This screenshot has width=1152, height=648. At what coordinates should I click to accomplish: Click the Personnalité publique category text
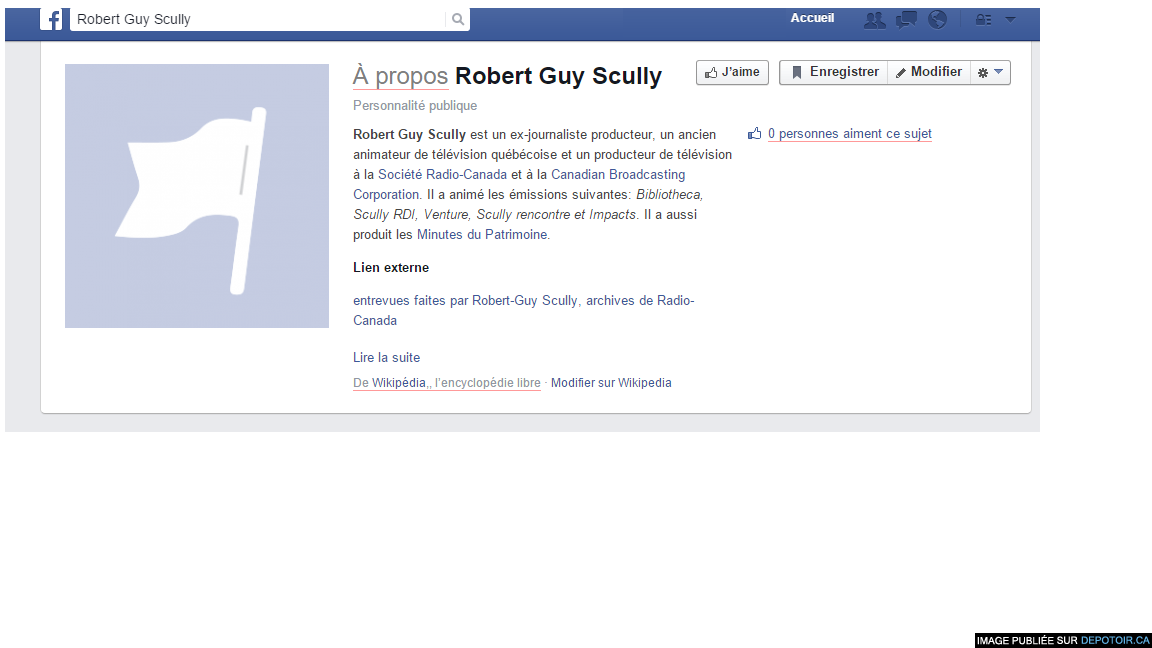pyautogui.click(x=415, y=106)
